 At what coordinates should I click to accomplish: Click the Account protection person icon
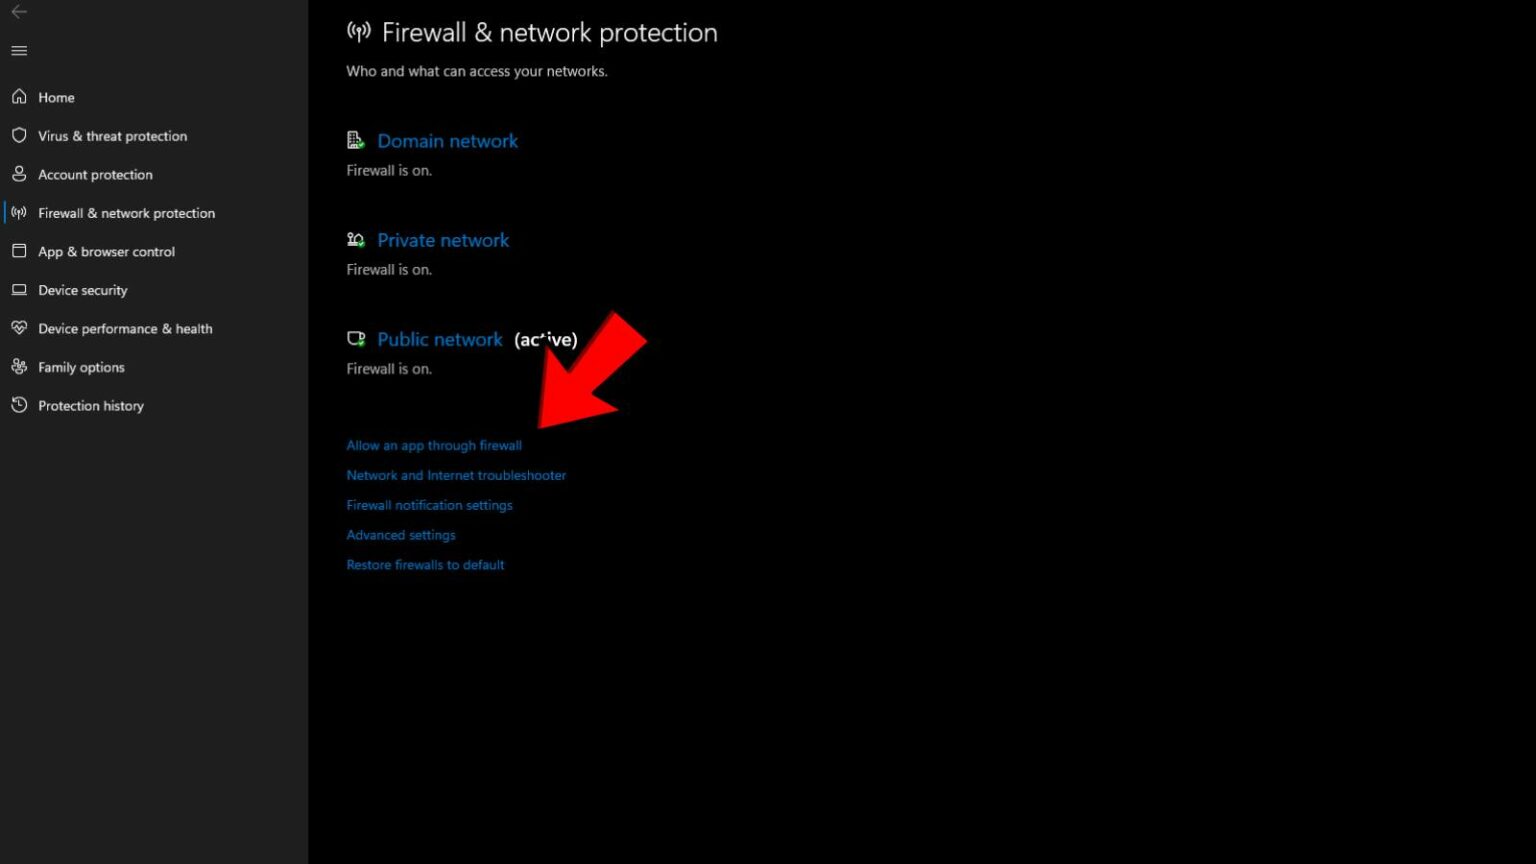(x=20, y=173)
